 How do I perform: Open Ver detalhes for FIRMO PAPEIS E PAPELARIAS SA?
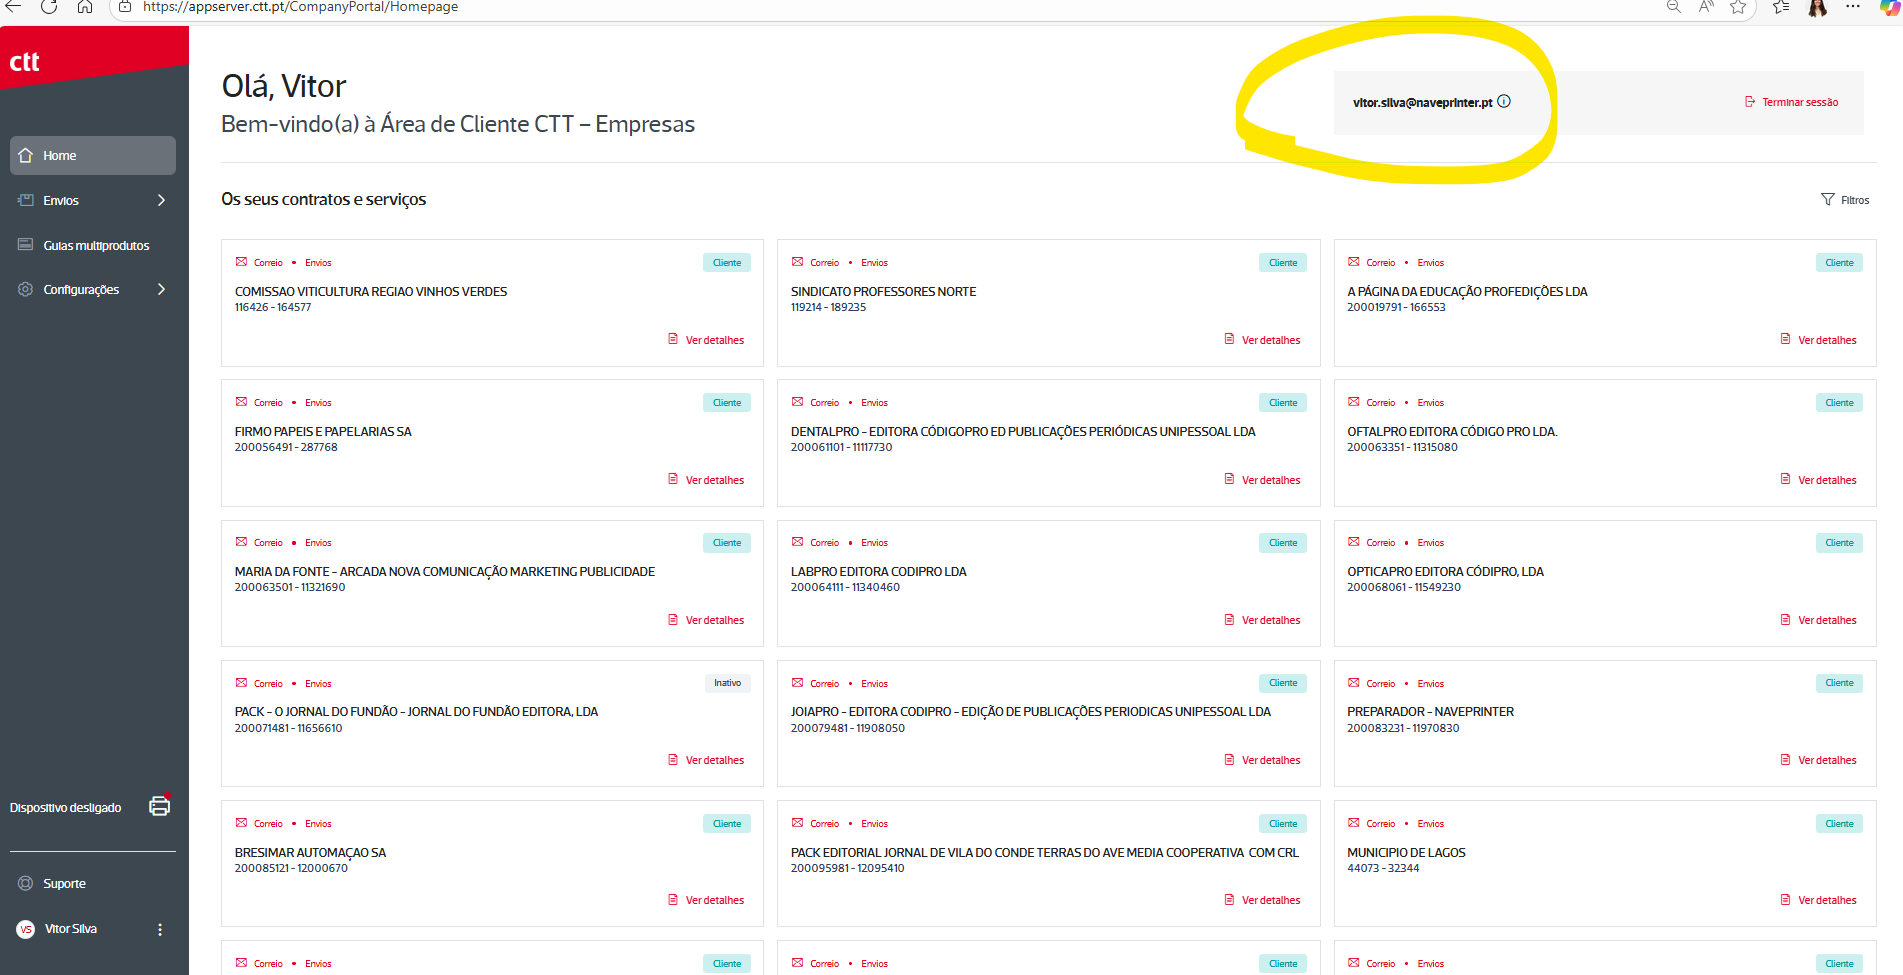click(x=706, y=480)
